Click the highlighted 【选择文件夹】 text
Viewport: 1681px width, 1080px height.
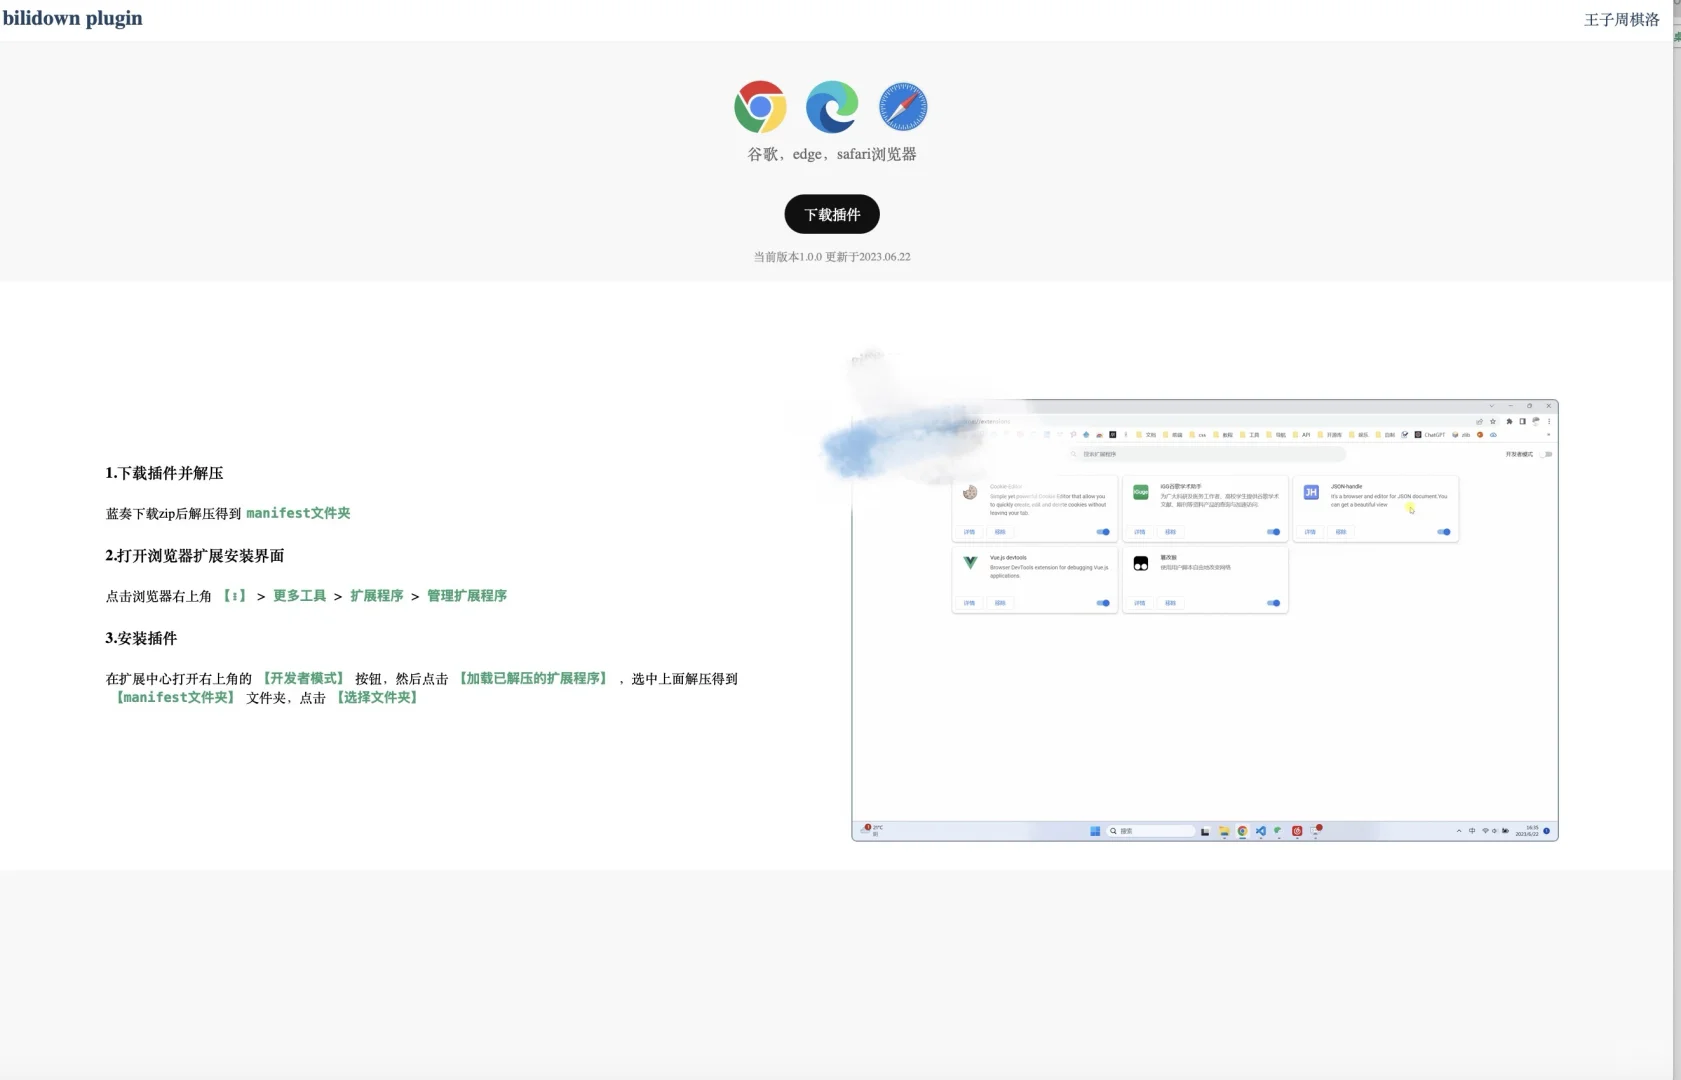pyautogui.click(x=377, y=698)
